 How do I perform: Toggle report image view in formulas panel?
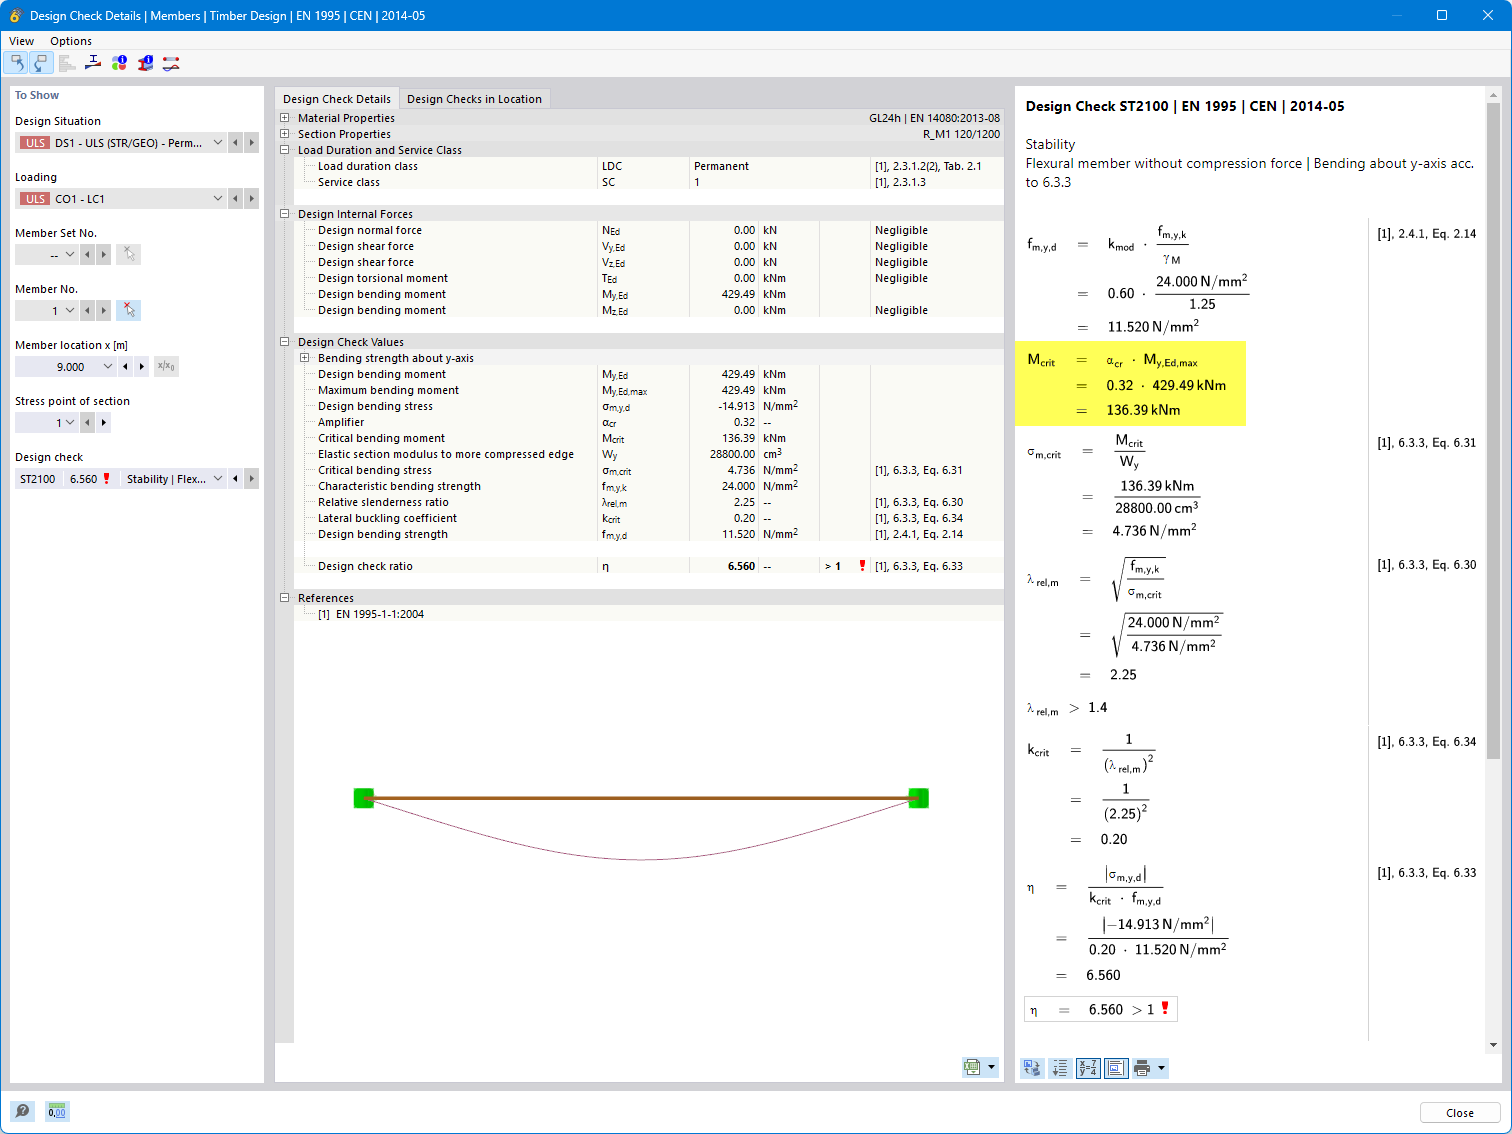[x=1115, y=1067]
